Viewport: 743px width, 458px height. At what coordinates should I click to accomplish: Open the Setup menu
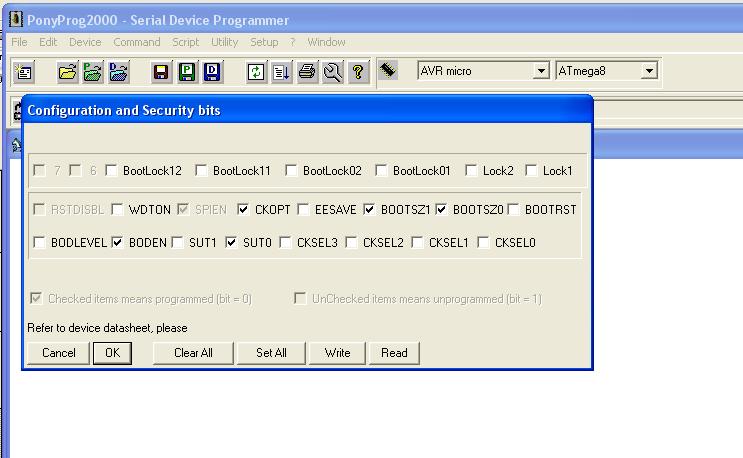pyautogui.click(x=264, y=42)
